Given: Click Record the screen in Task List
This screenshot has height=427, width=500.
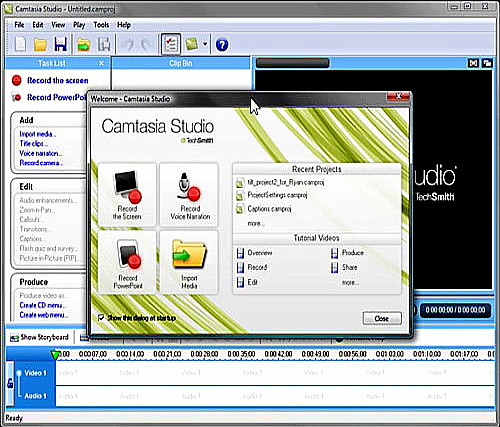Looking at the screenshot, I should 58,80.
